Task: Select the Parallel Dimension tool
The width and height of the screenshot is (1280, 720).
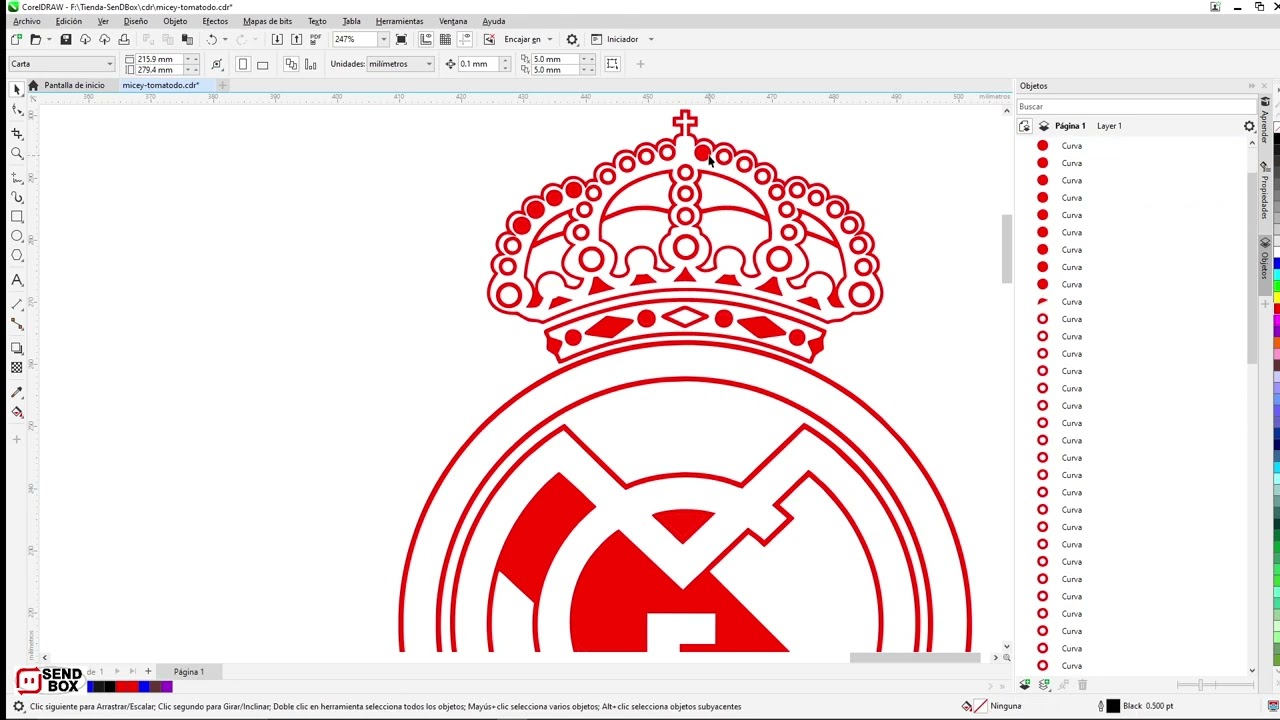Action: tap(17, 304)
